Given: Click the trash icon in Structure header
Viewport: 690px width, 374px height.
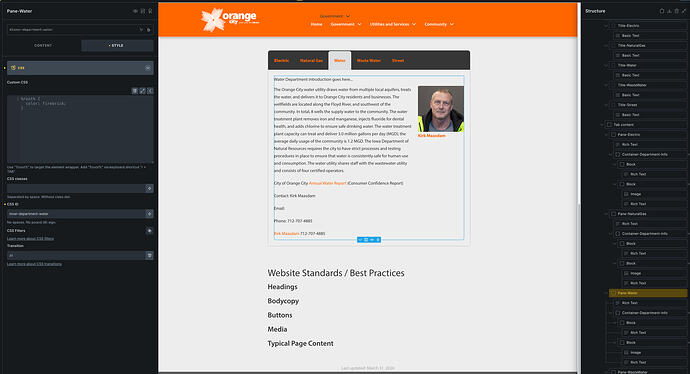Looking at the screenshot, I should (x=676, y=11).
